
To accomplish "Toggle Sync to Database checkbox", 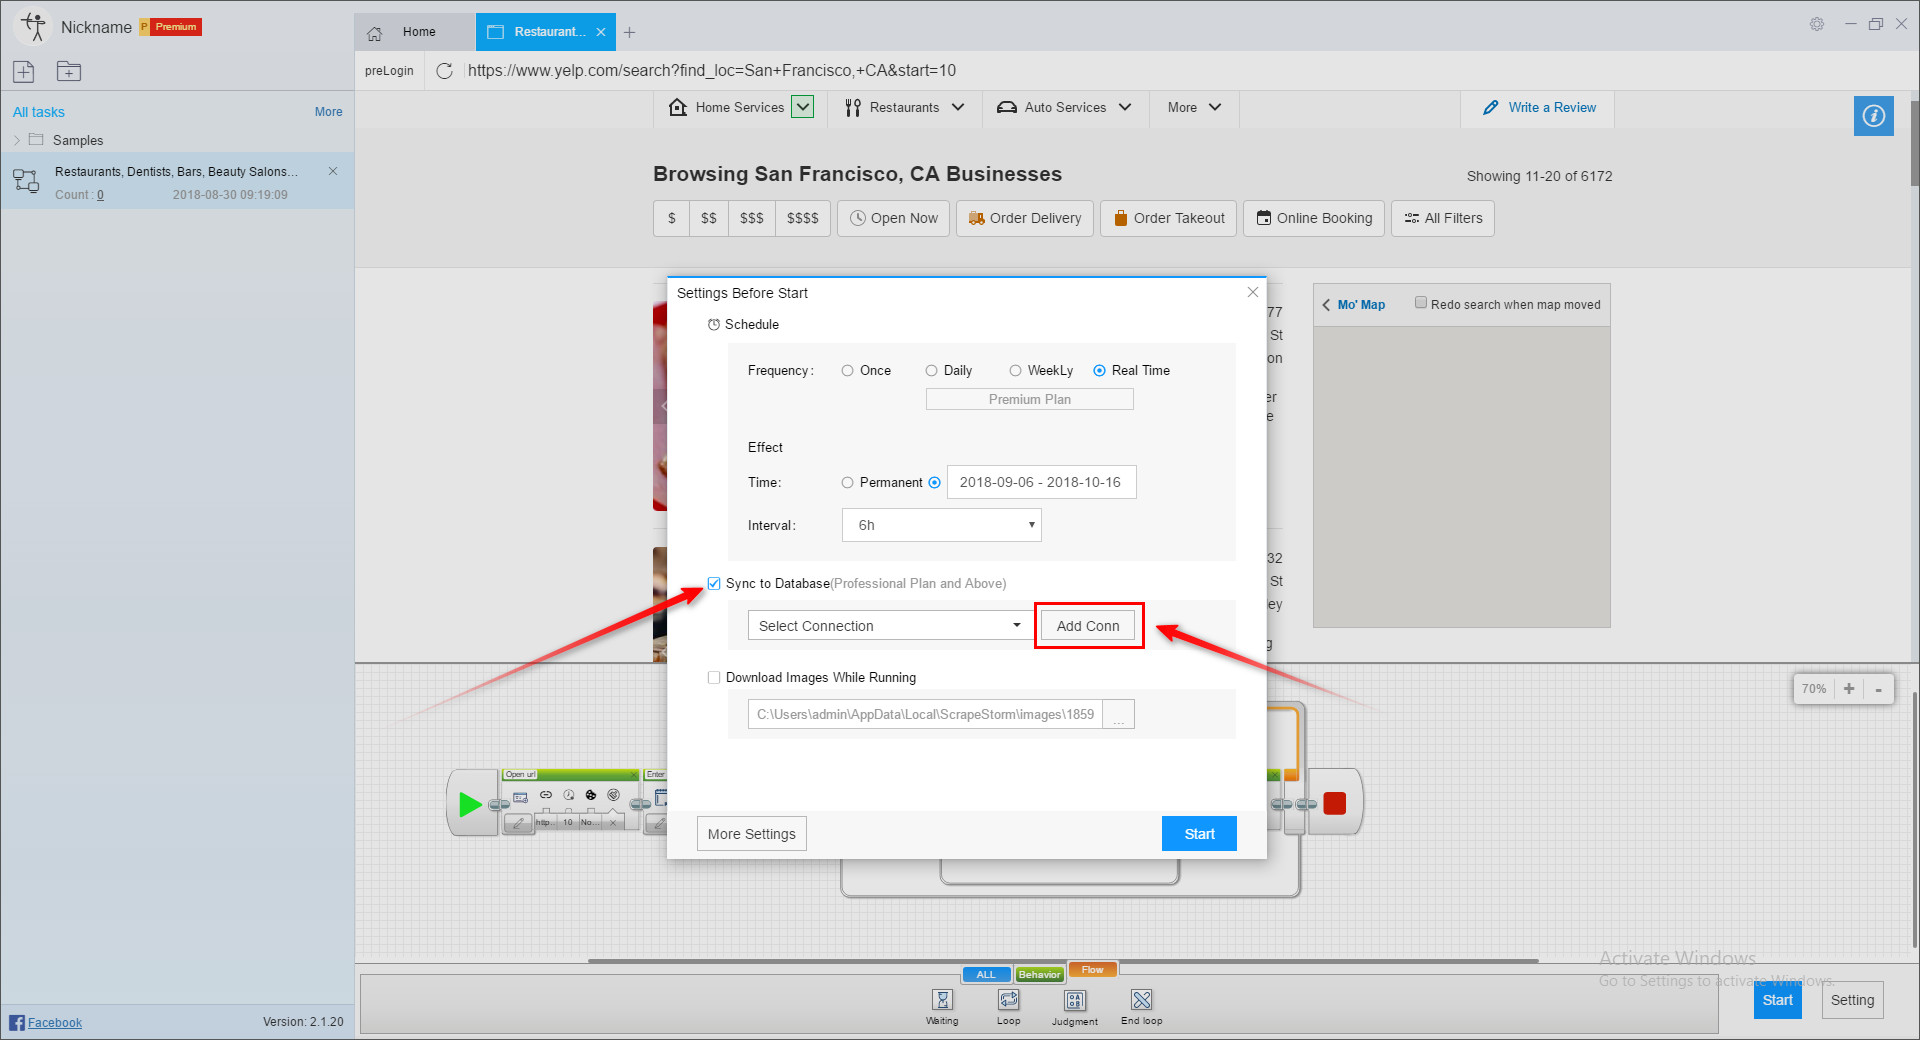I will (x=714, y=583).
